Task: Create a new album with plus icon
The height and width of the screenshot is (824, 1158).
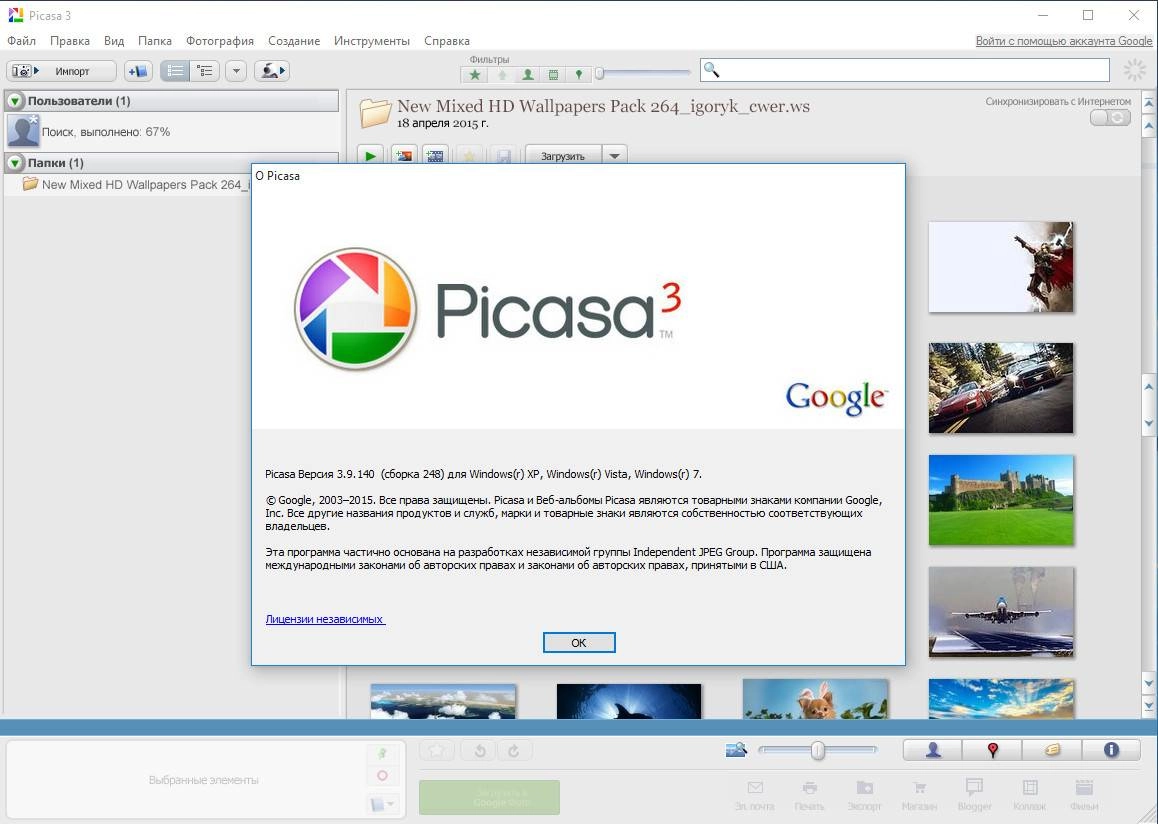Action: (x=138, y=71)
